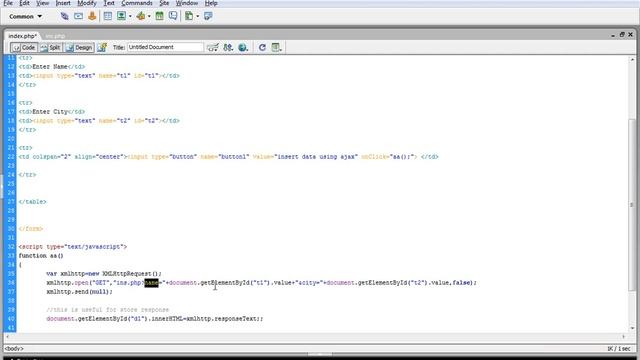The height and width of the screenshot is (360, 640).
Task: Click line number 32 in the gutter
Action: click(x=11, y=247)
